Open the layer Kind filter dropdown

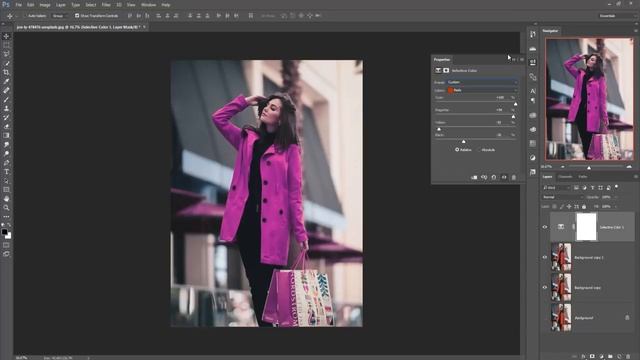(556, 188)
